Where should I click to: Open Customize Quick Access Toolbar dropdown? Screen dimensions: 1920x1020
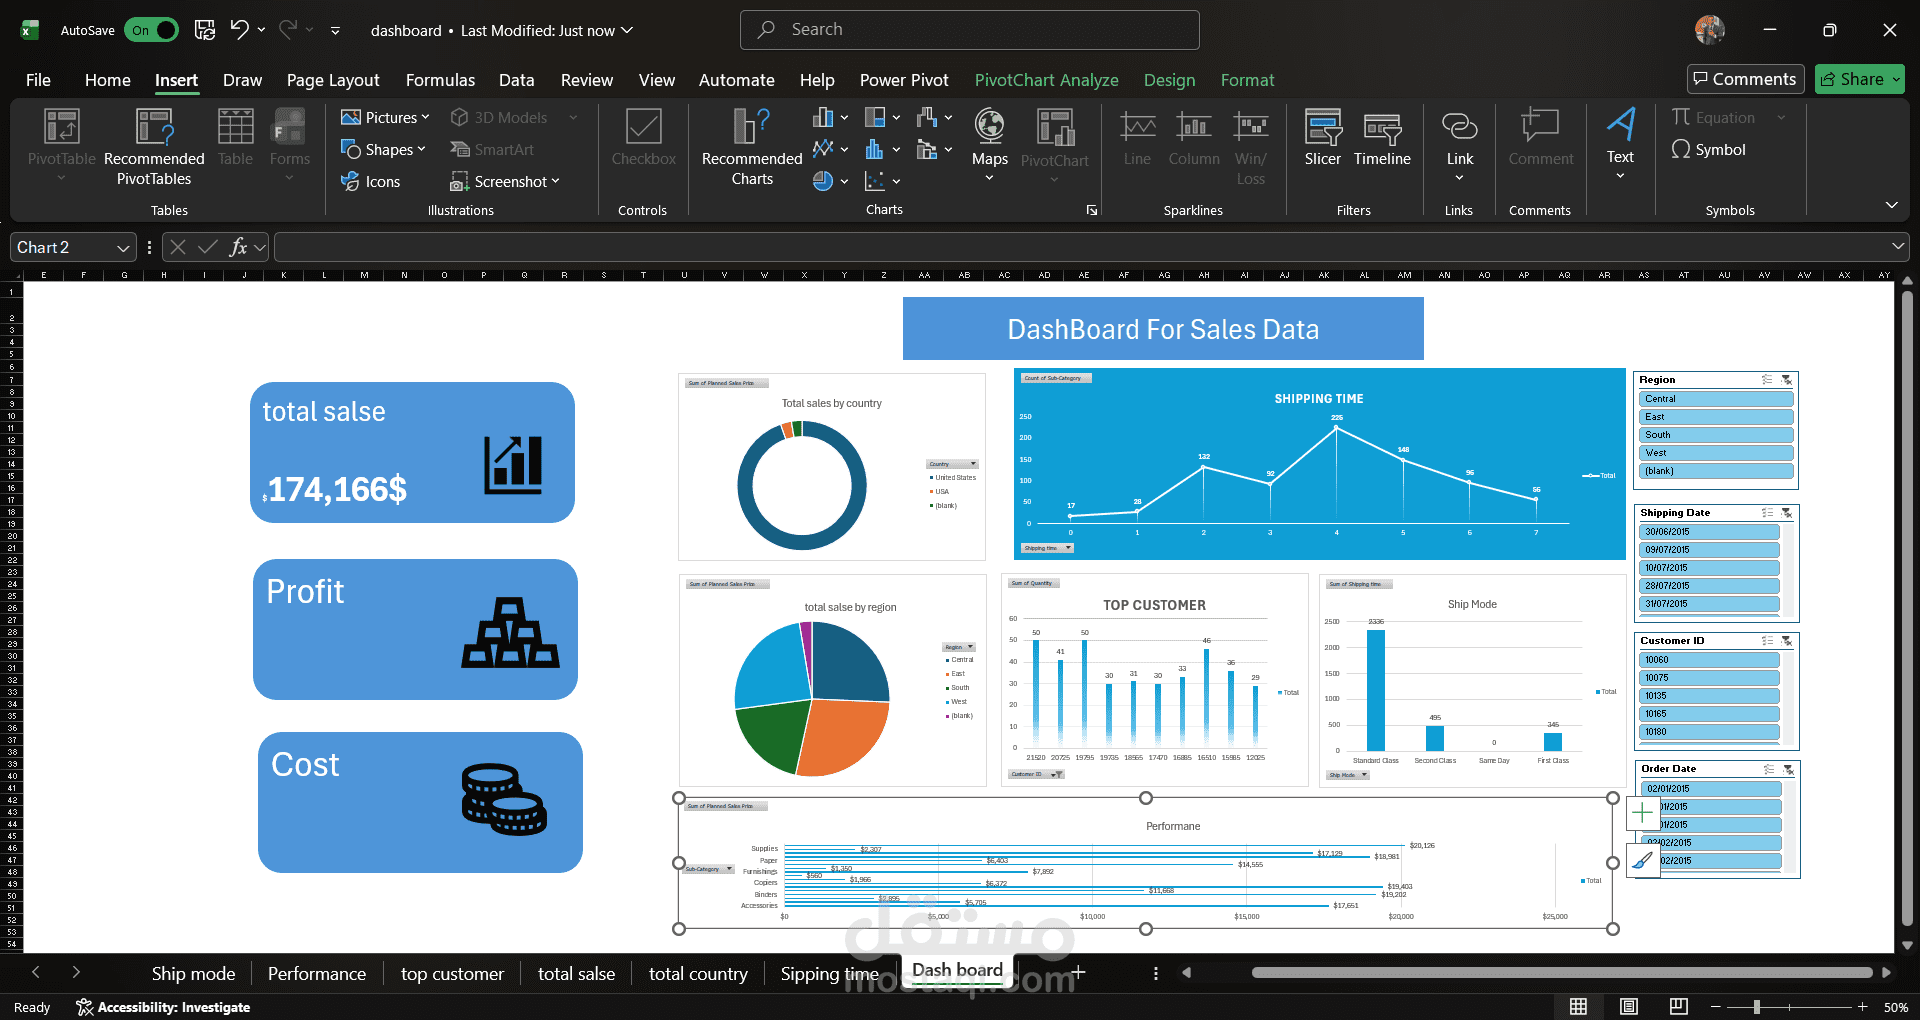click(335, 31)
